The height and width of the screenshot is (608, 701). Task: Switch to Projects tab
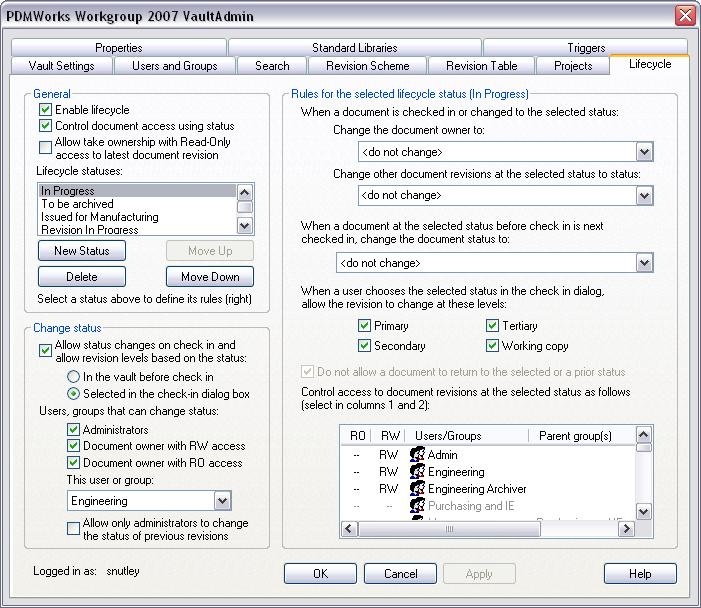coord(573,66)
